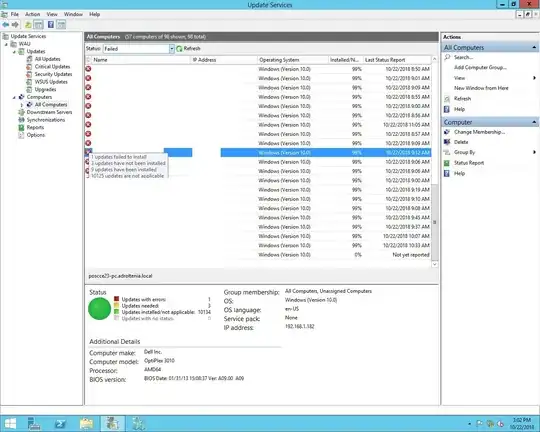This screenshot has width=540, height=432.
Task: Click the Updates with errors count
Action: pos(209,299)
